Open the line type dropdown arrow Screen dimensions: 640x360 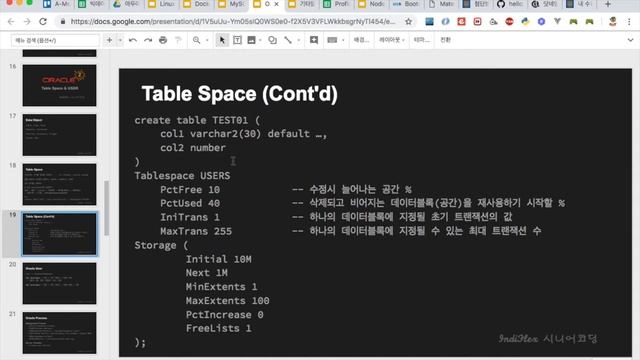pyautogui.click(x=298, y=40)
